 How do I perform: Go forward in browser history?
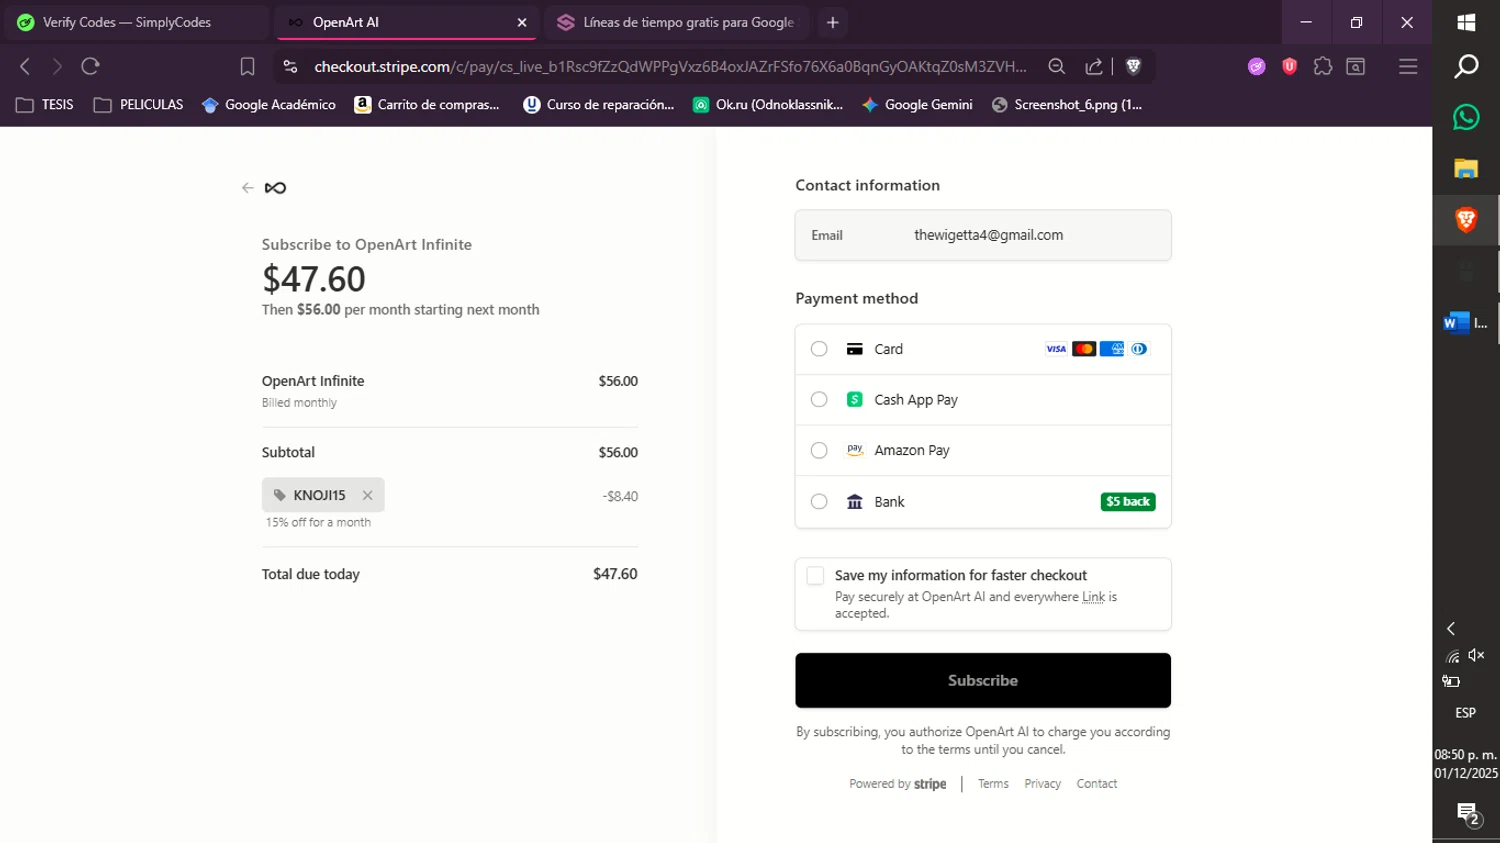57,66
